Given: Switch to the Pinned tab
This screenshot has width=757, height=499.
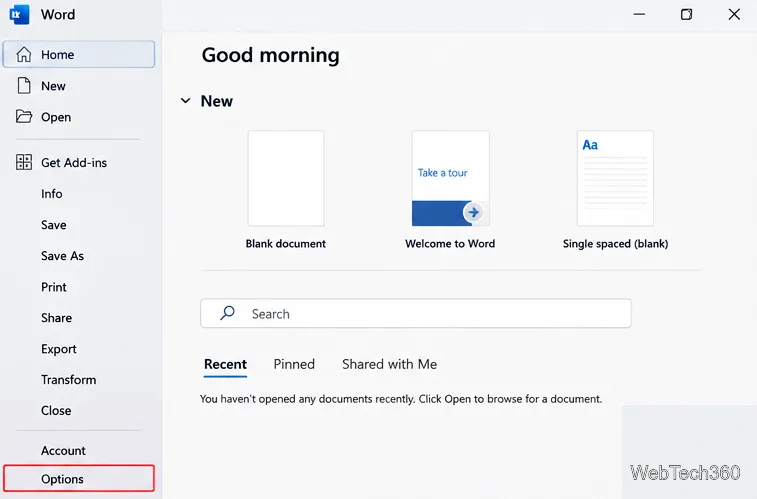Looking at the screenshot, I should click(294, 364).
